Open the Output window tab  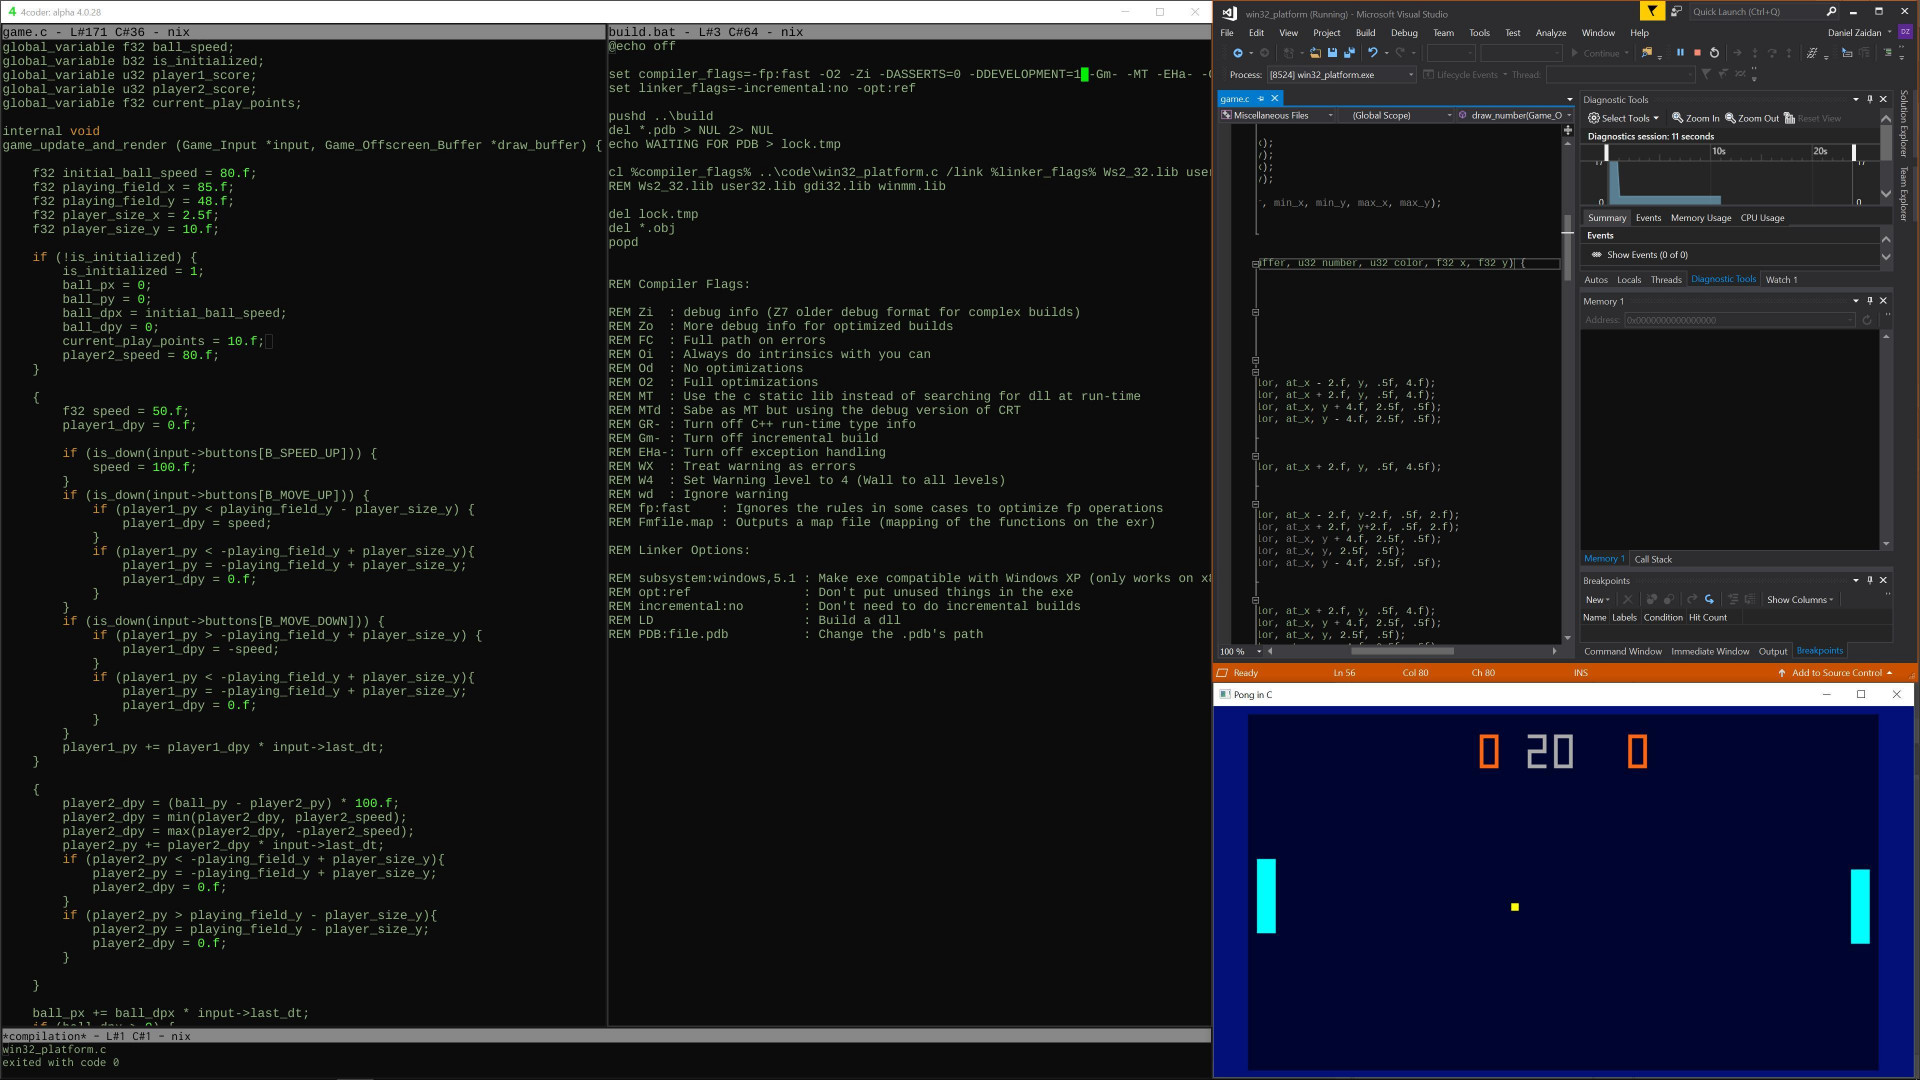(x=1773, y=651)
